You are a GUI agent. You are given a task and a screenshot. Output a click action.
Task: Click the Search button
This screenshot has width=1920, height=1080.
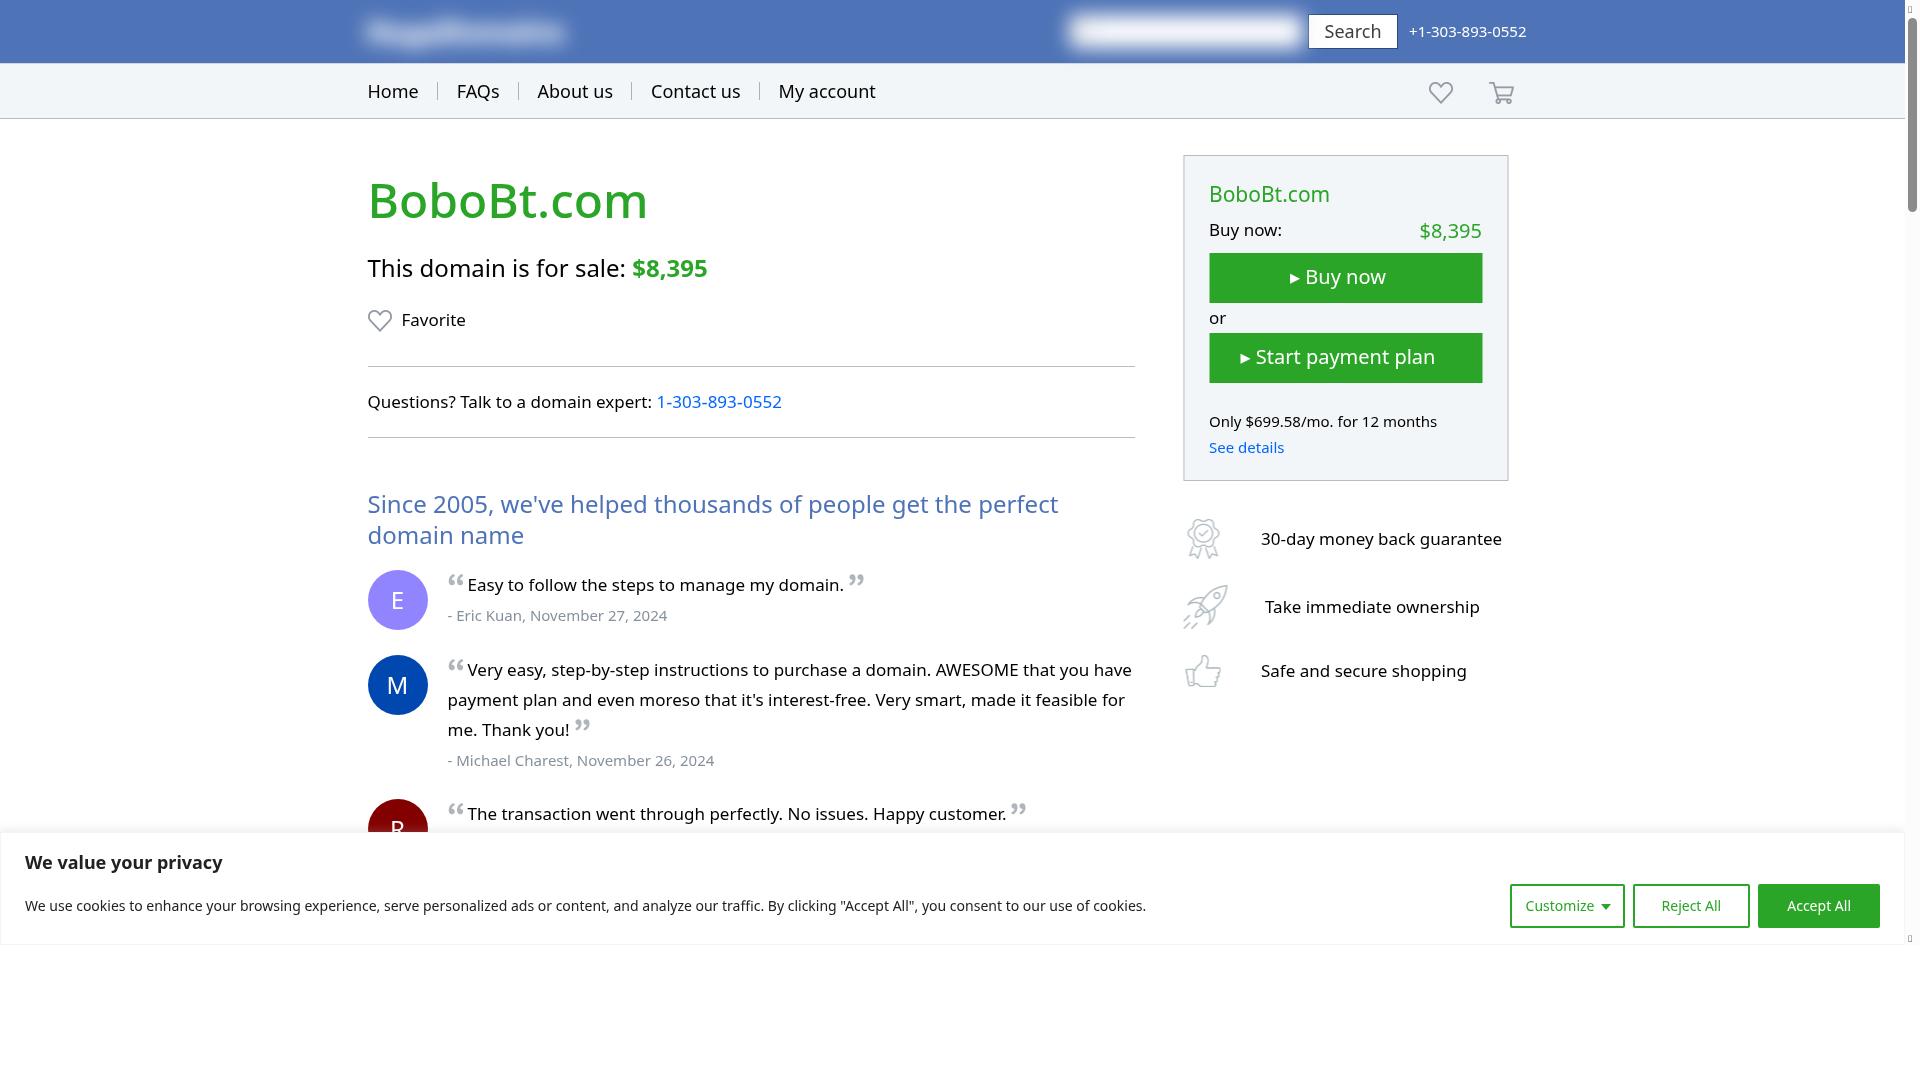pyautogui.click(x=1352, y=31)
